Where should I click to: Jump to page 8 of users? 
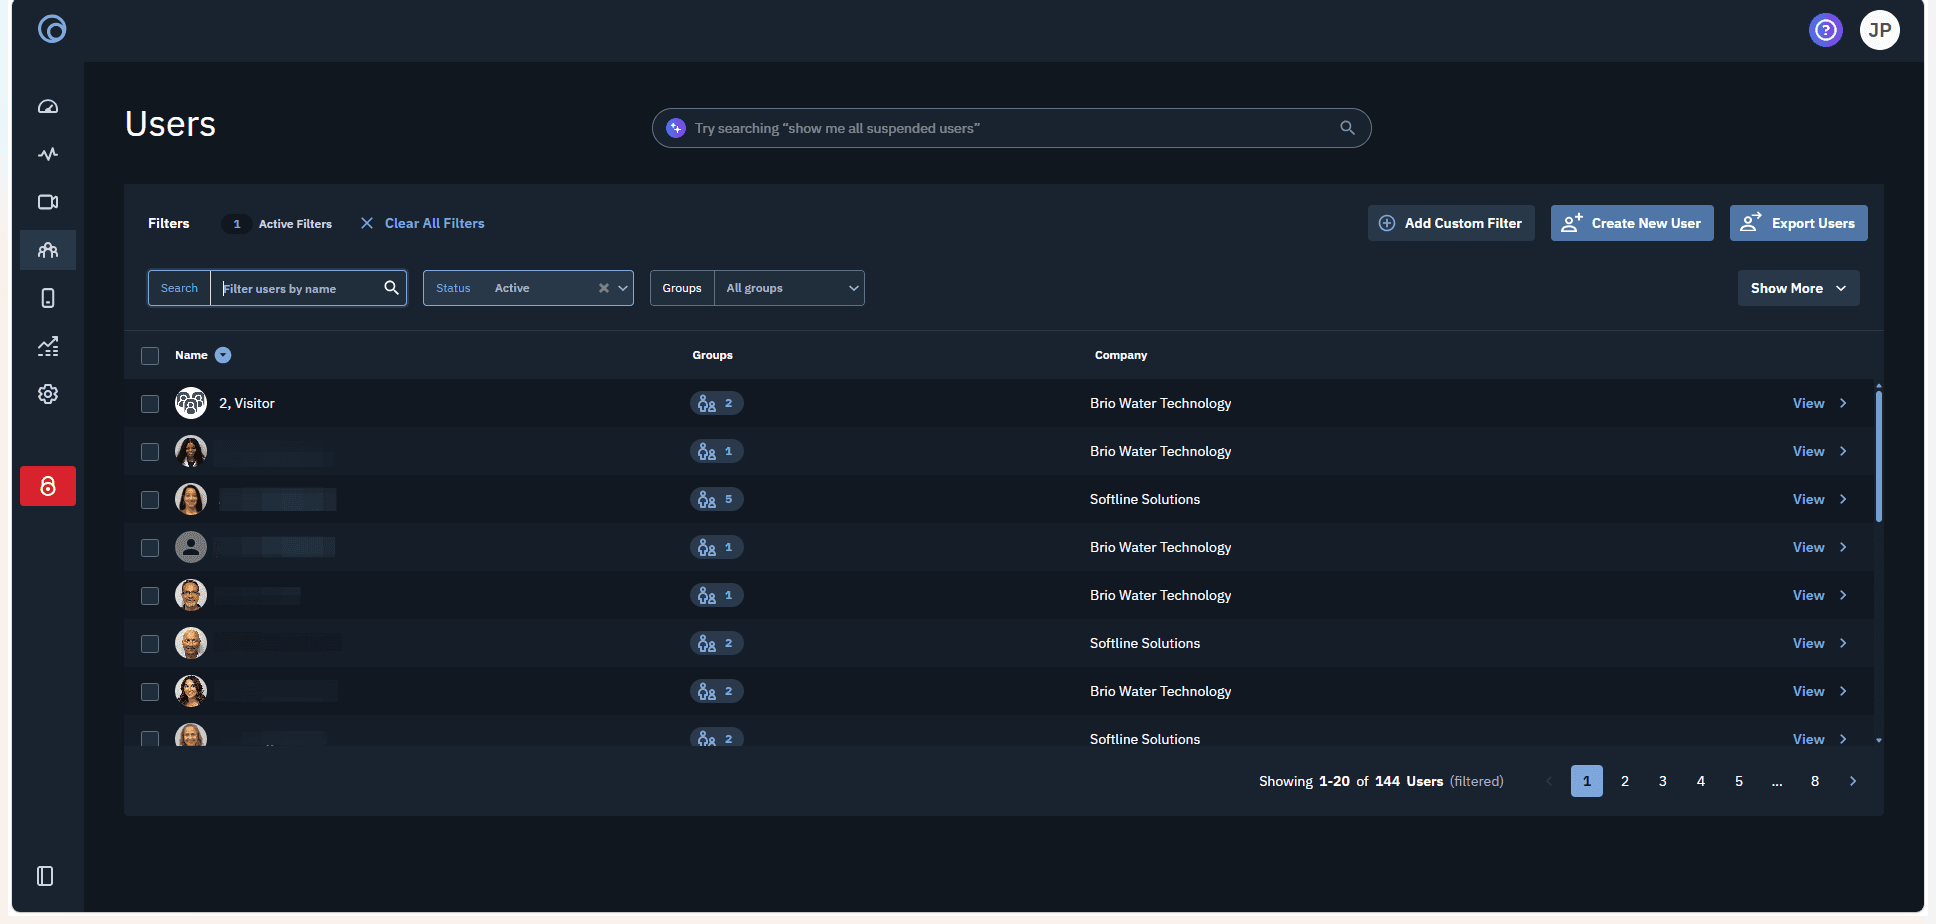point(1815,781)
